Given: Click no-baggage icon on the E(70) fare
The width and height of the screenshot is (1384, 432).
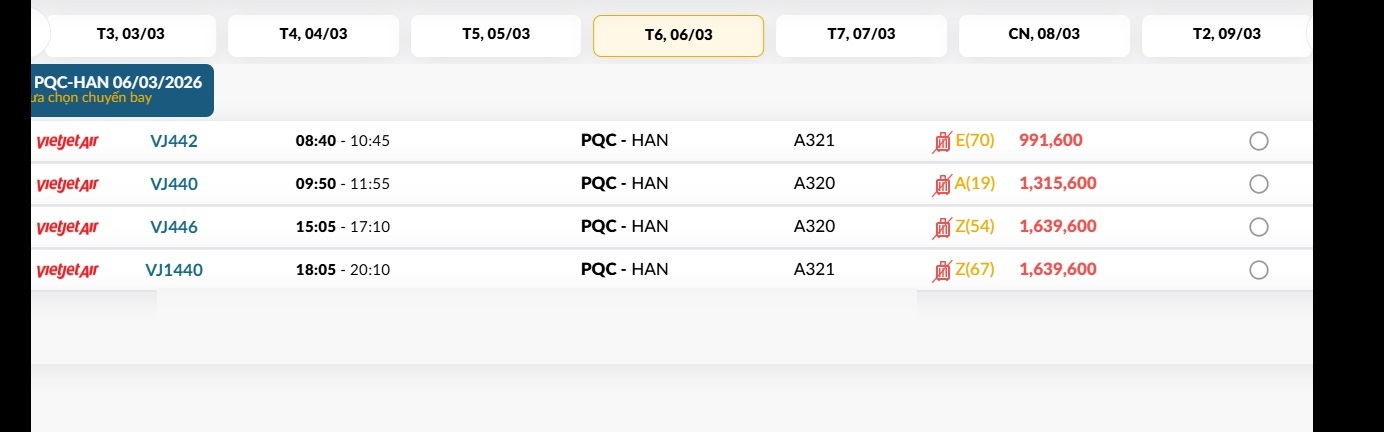Looking at the screenshot, I should tap(942, 142).
